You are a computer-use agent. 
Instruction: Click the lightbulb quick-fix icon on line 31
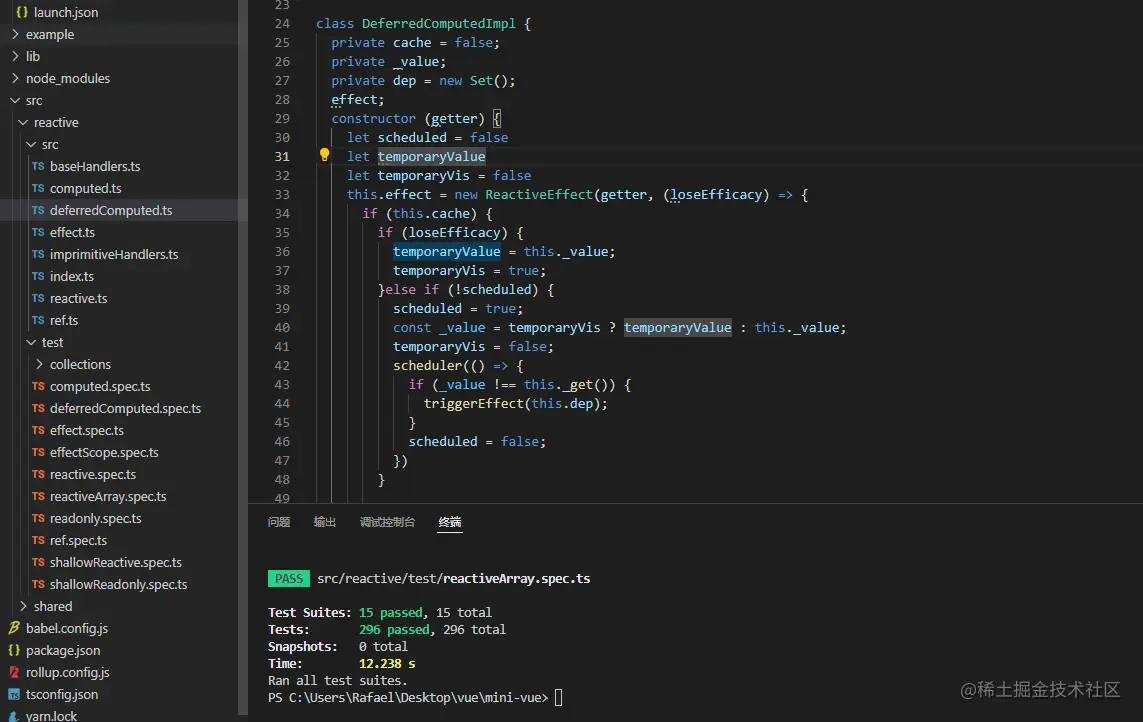click(x=324, y=155)
